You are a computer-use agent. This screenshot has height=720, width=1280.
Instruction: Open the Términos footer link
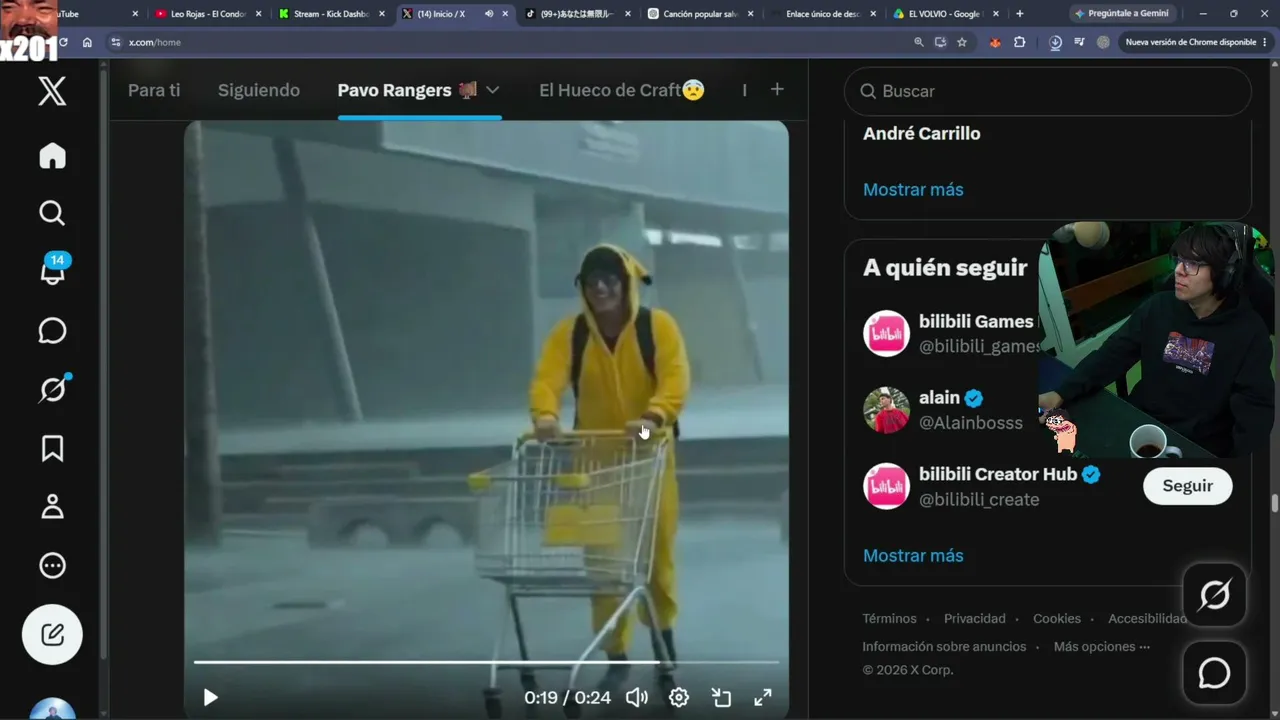[x=889, y=618]
